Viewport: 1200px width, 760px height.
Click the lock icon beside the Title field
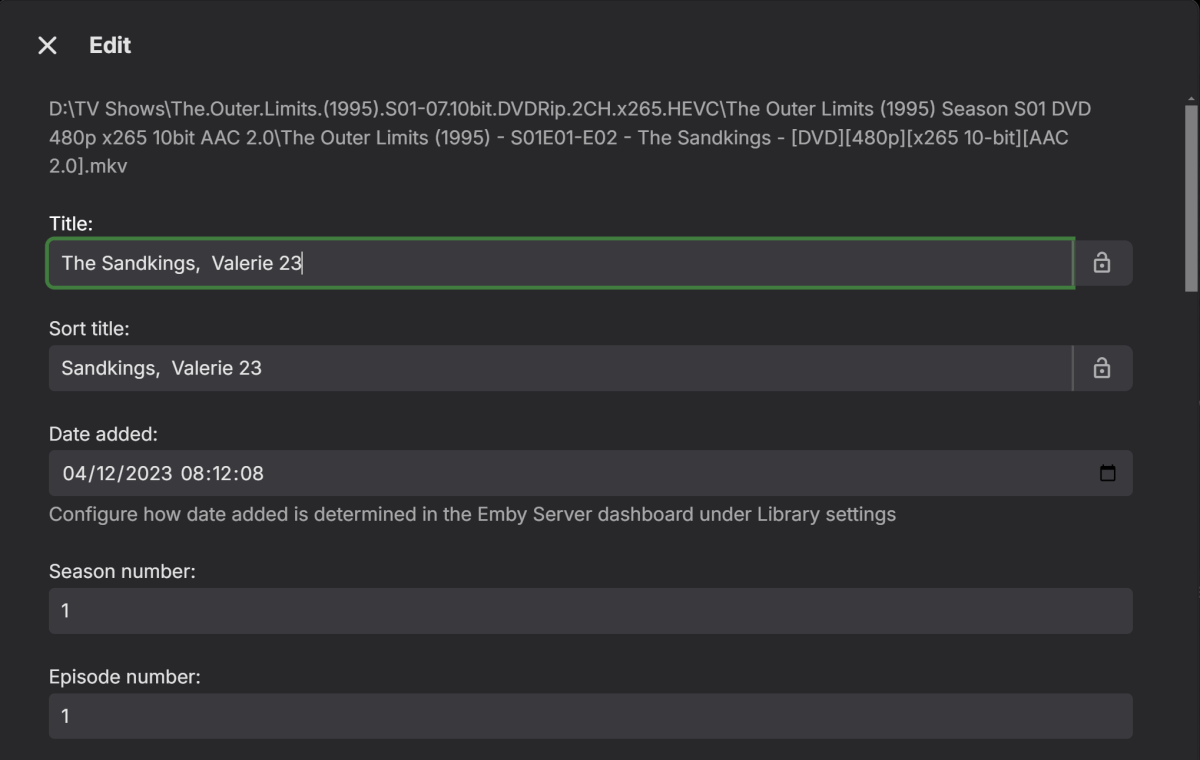pyautogui.click(x=1102, y=262)
